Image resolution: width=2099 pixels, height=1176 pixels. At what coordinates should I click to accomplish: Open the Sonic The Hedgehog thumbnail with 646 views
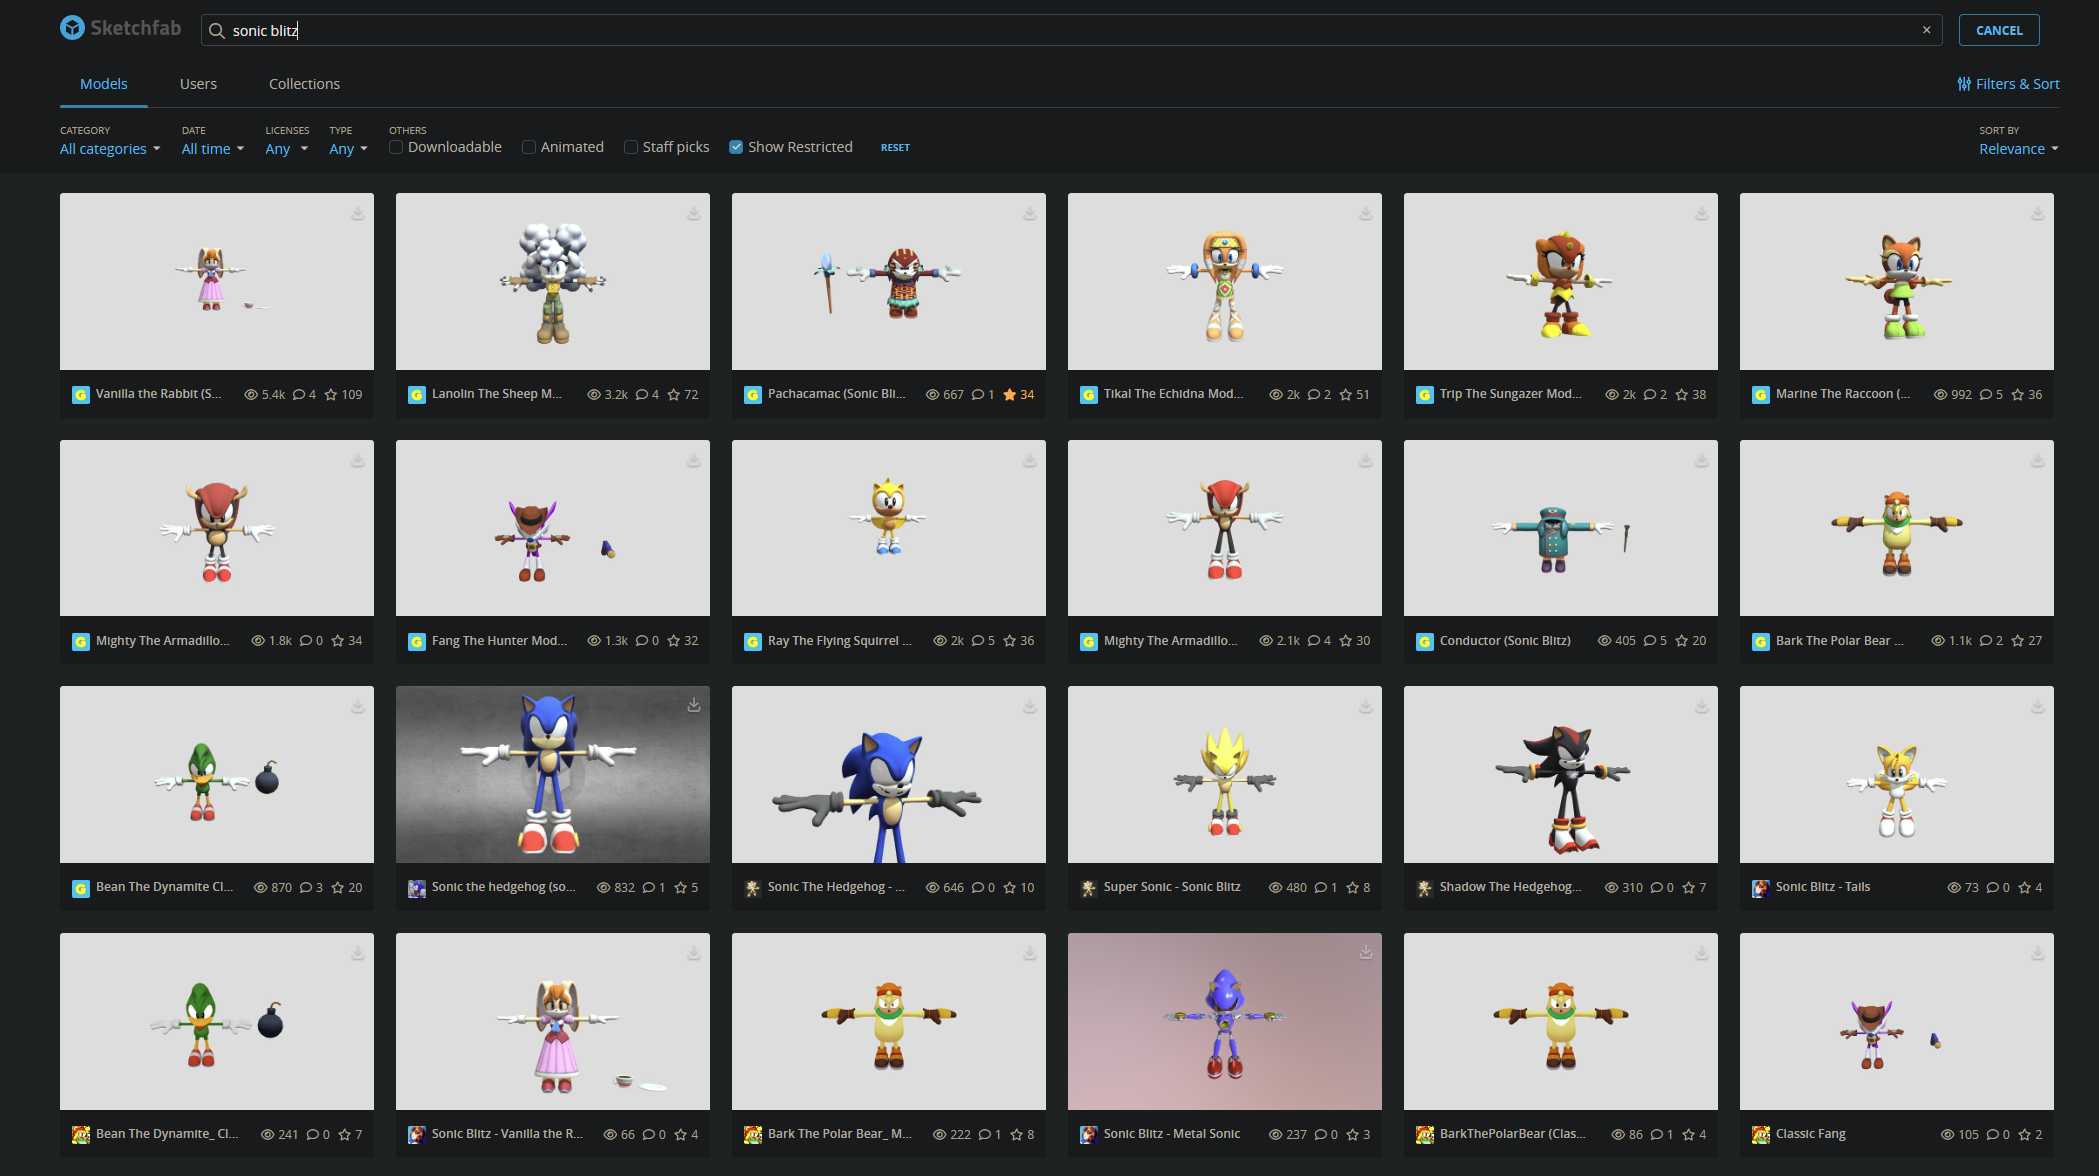click(x=889, y=774)
